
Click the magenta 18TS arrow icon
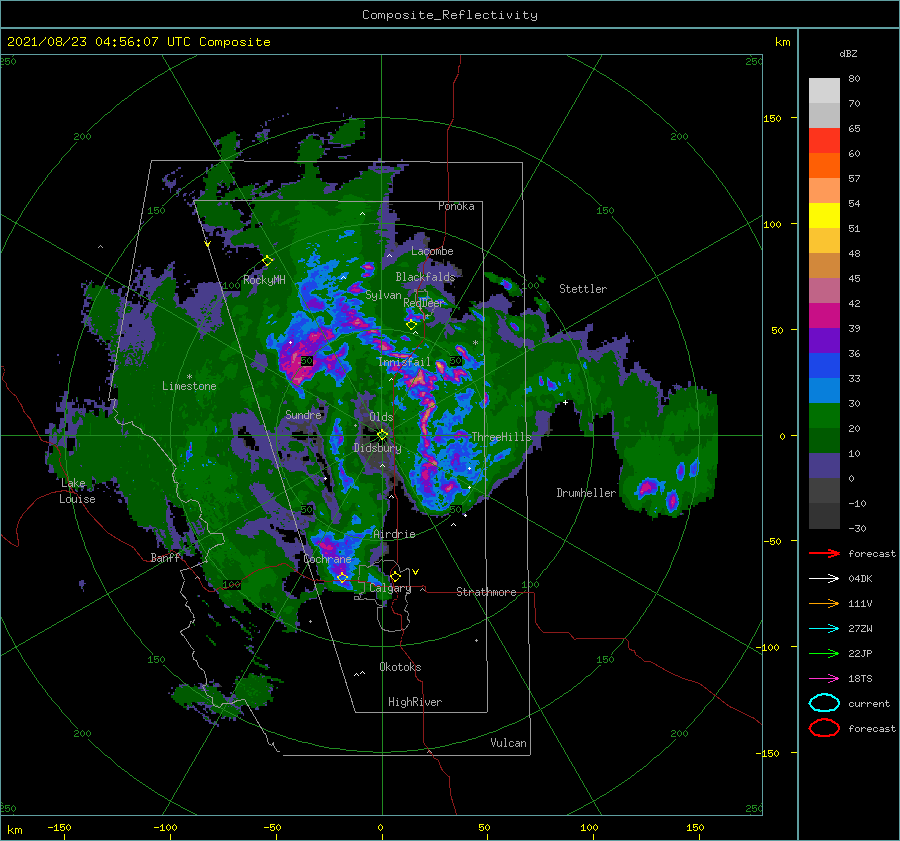[824, 679]
